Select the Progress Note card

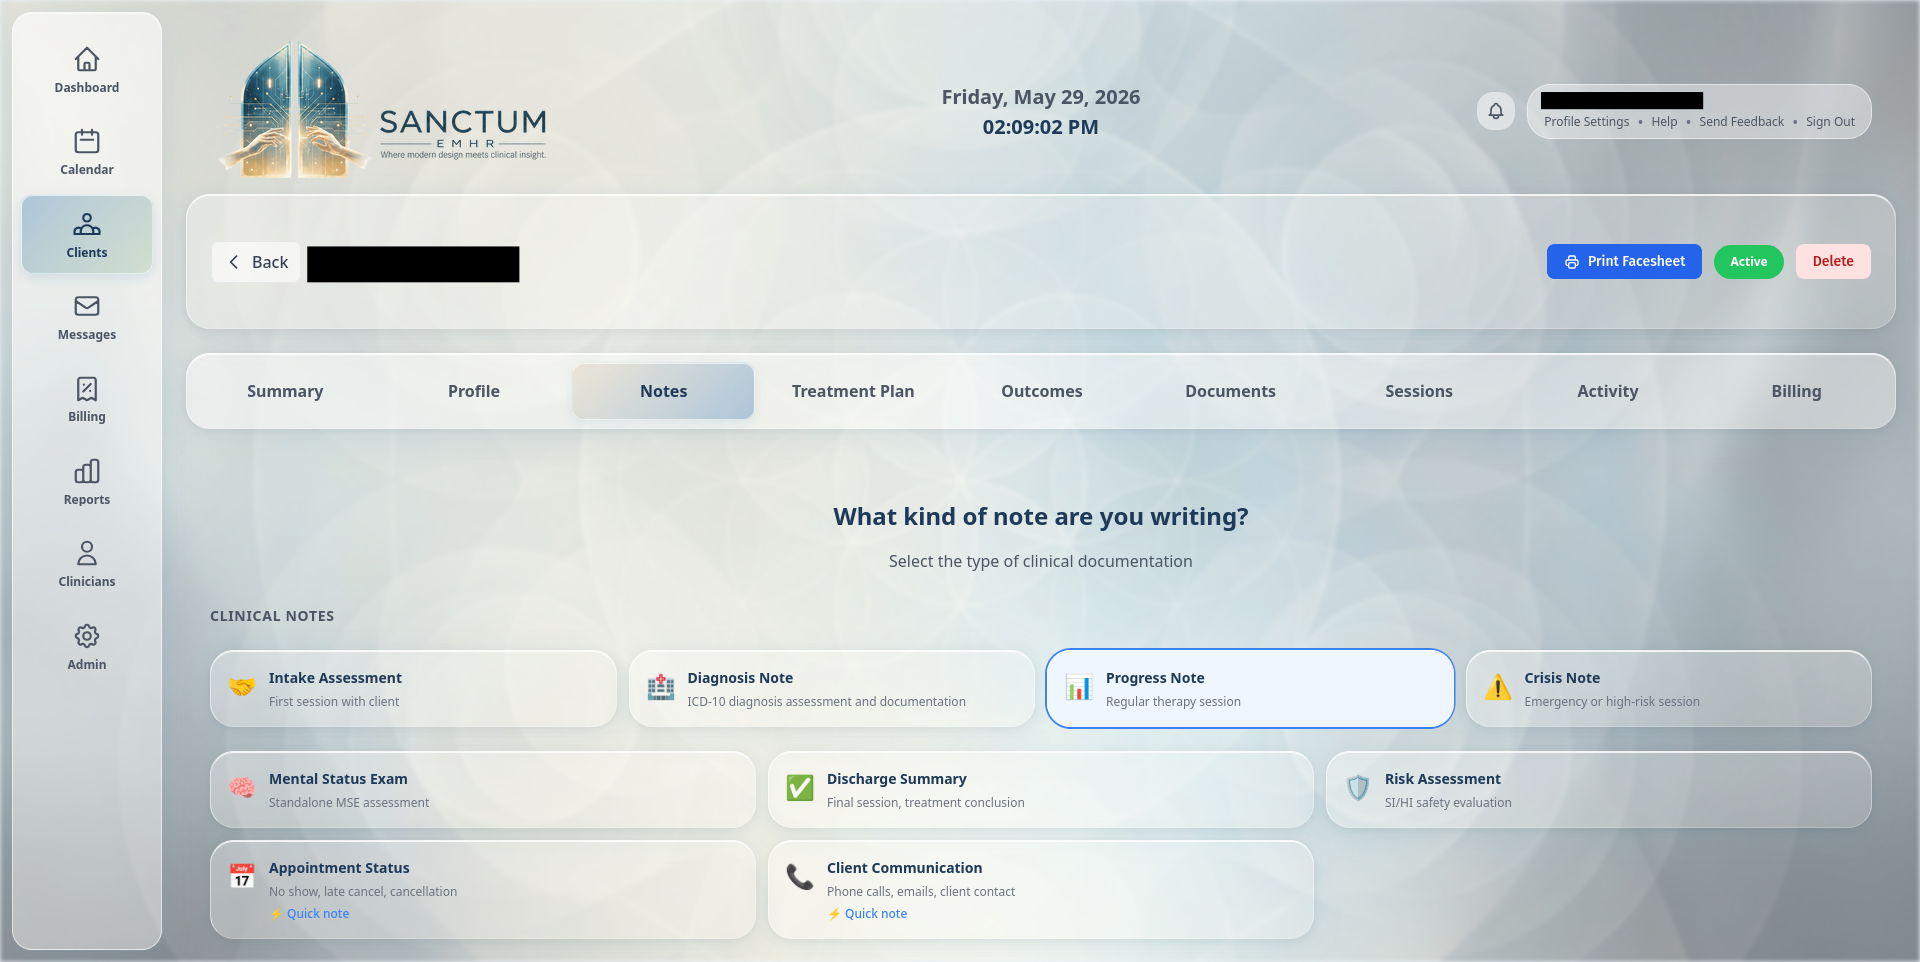[x=1250, y=689]
